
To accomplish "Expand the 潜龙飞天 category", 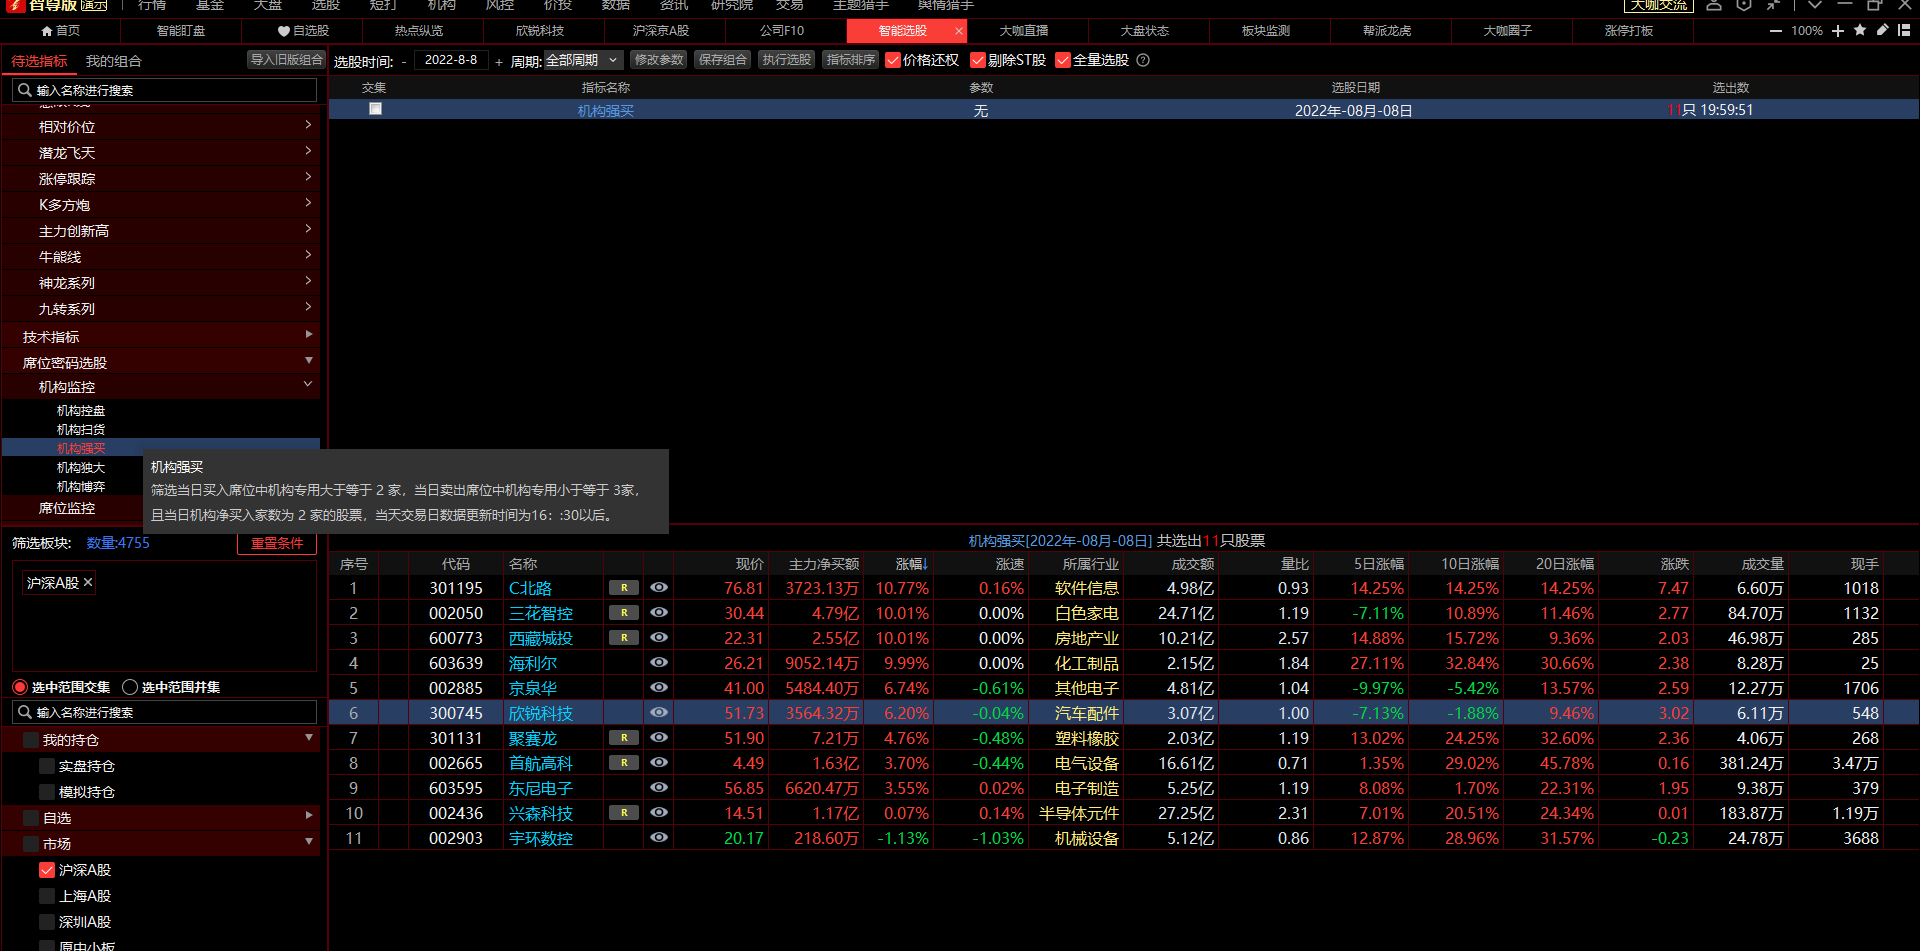I will pos(308,151).
